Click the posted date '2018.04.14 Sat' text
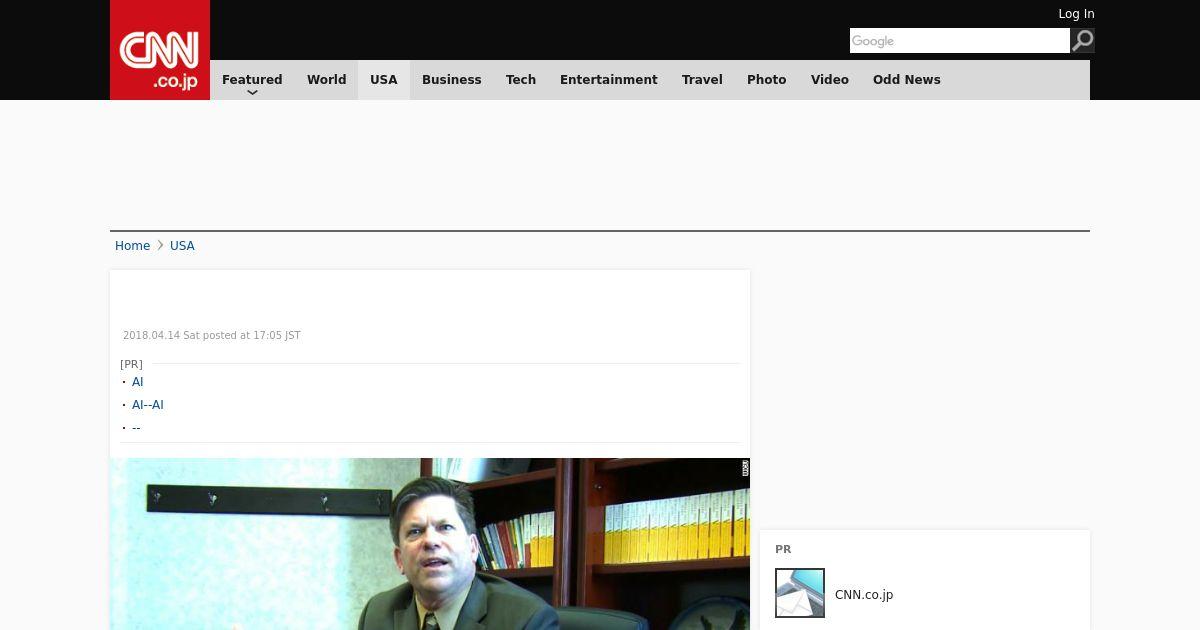The image size is (1200, 630). [x=161, y=336]
